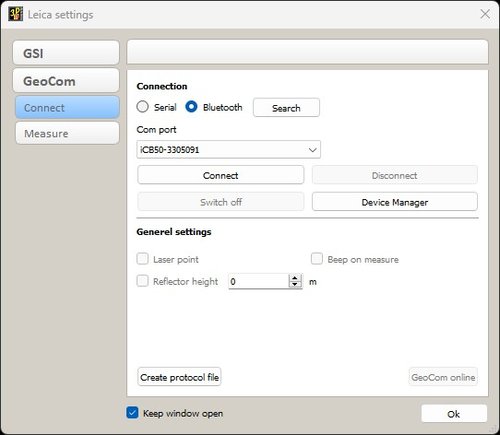Select the Serial radio button
This screenshot has width=500, height=435.
(142, 107)
